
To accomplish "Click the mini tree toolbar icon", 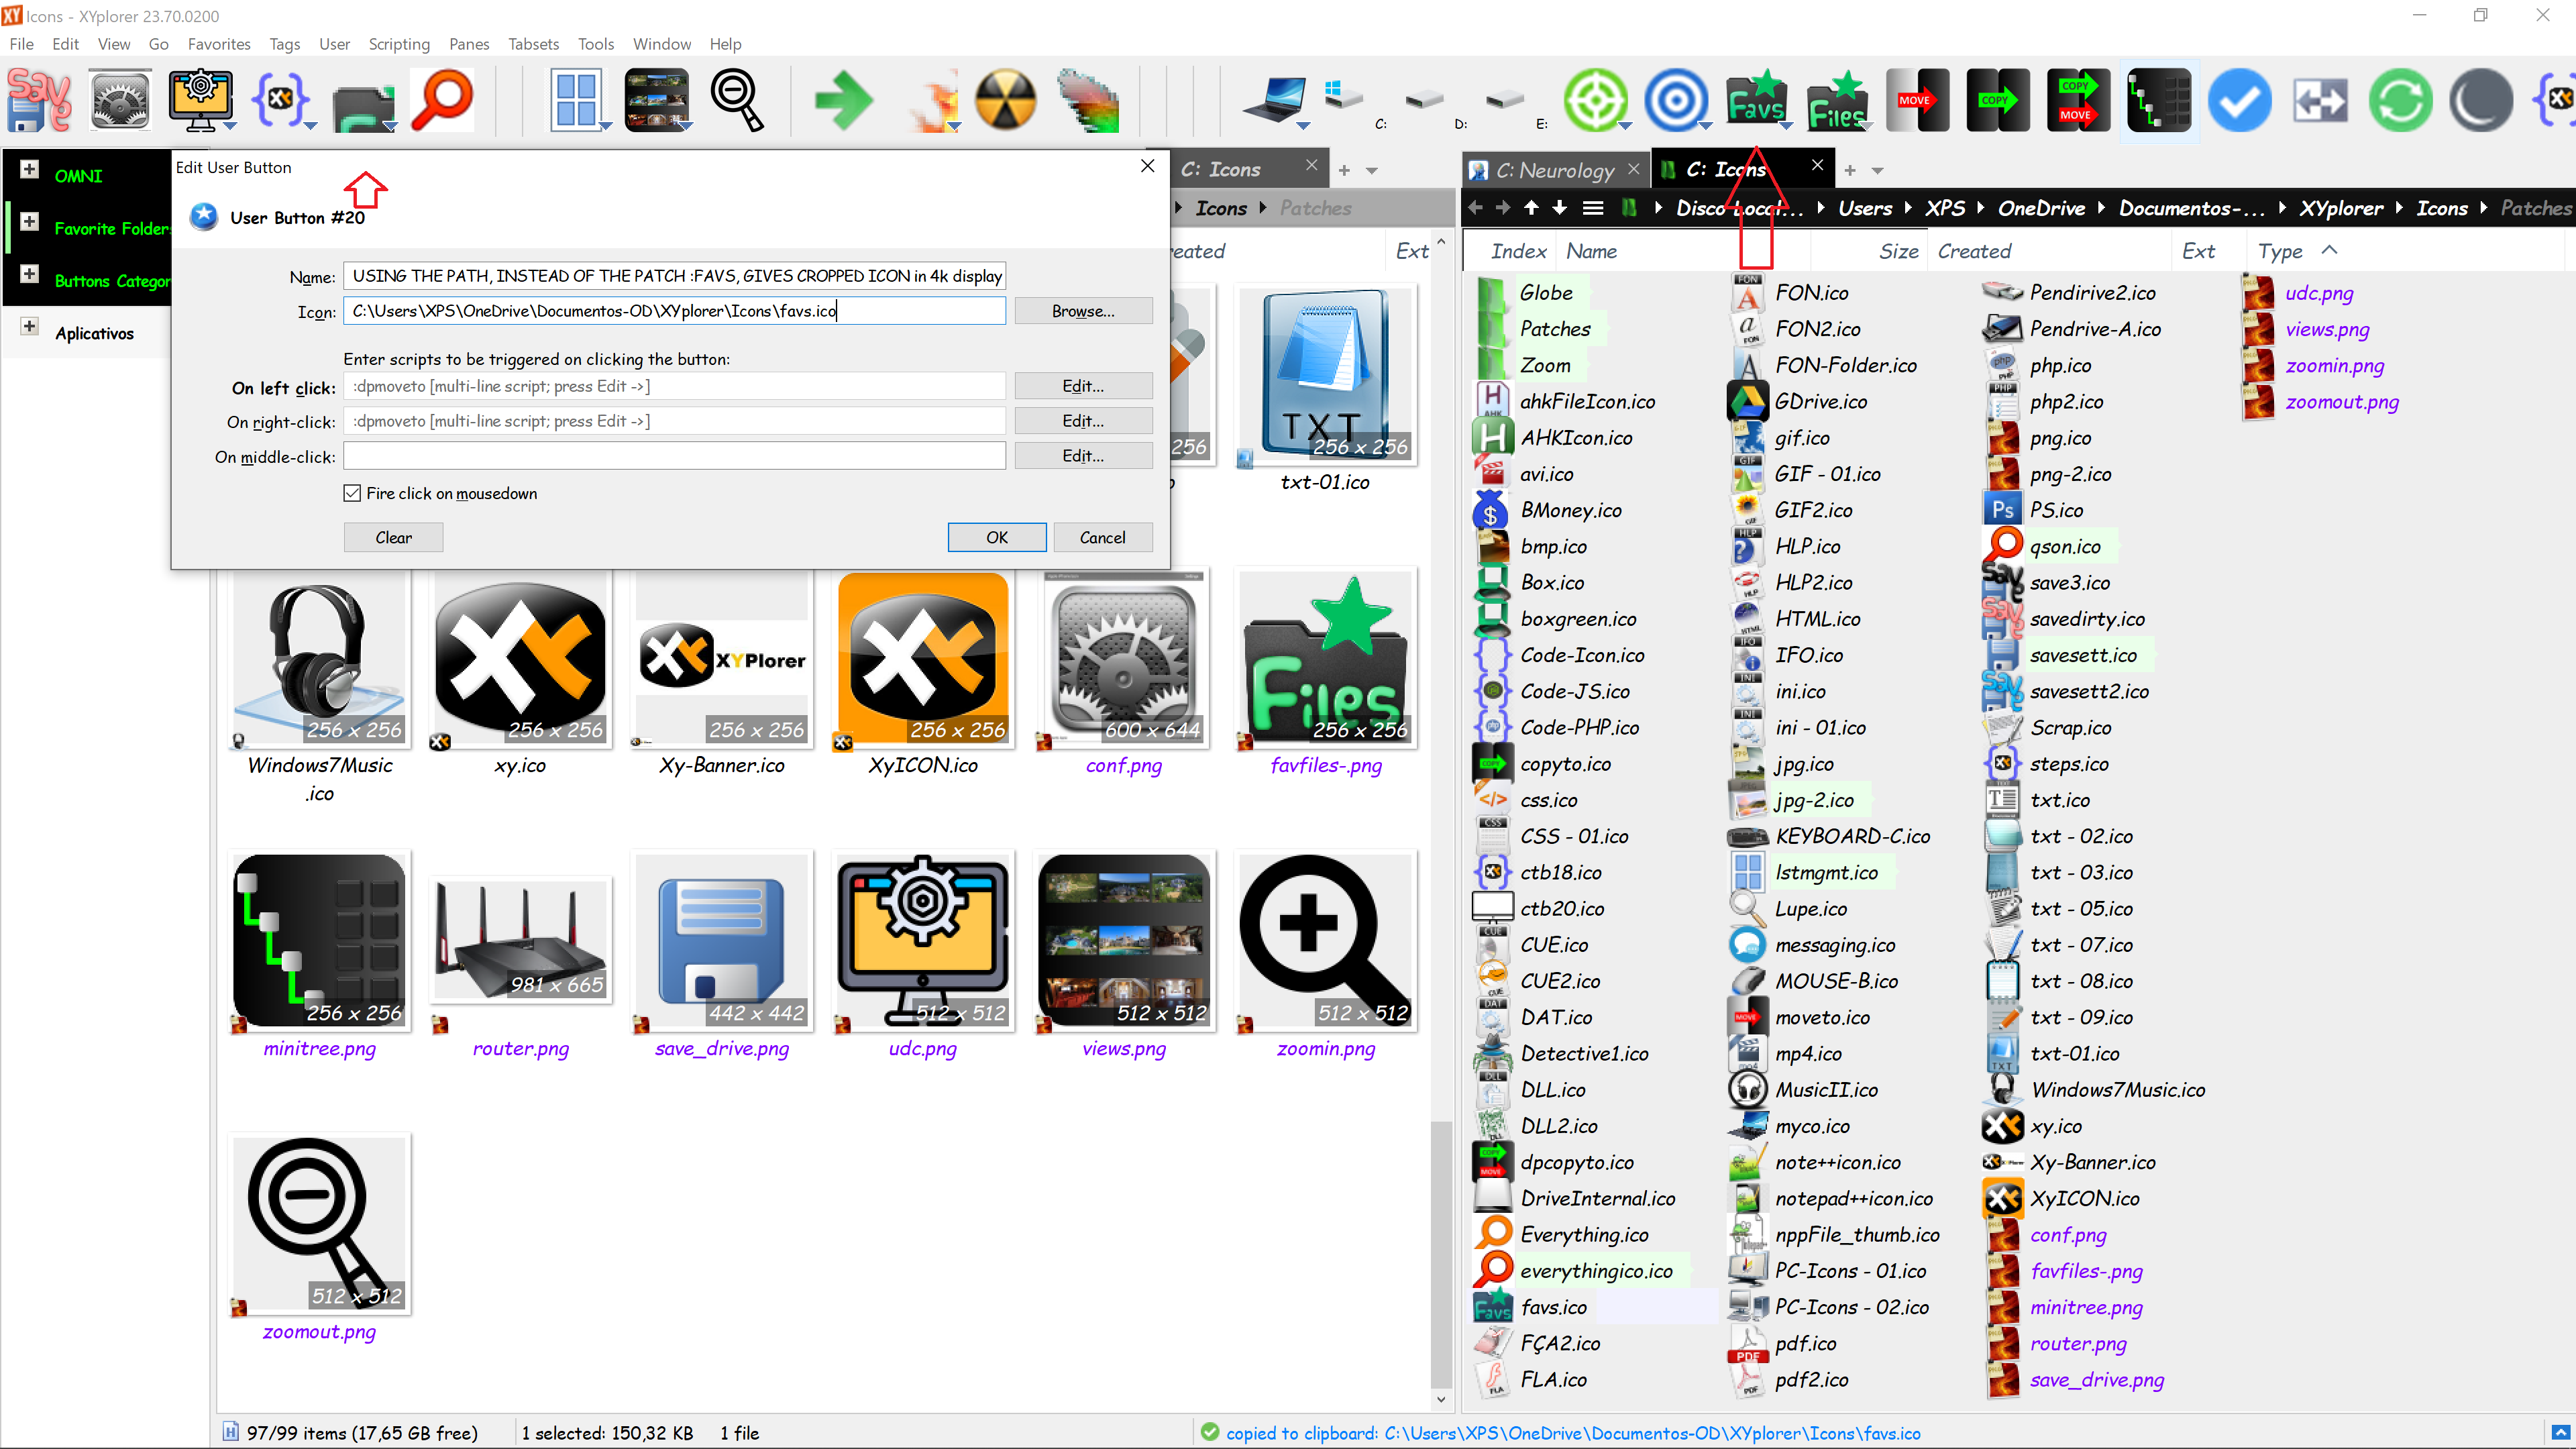I will pos(2158,100).
